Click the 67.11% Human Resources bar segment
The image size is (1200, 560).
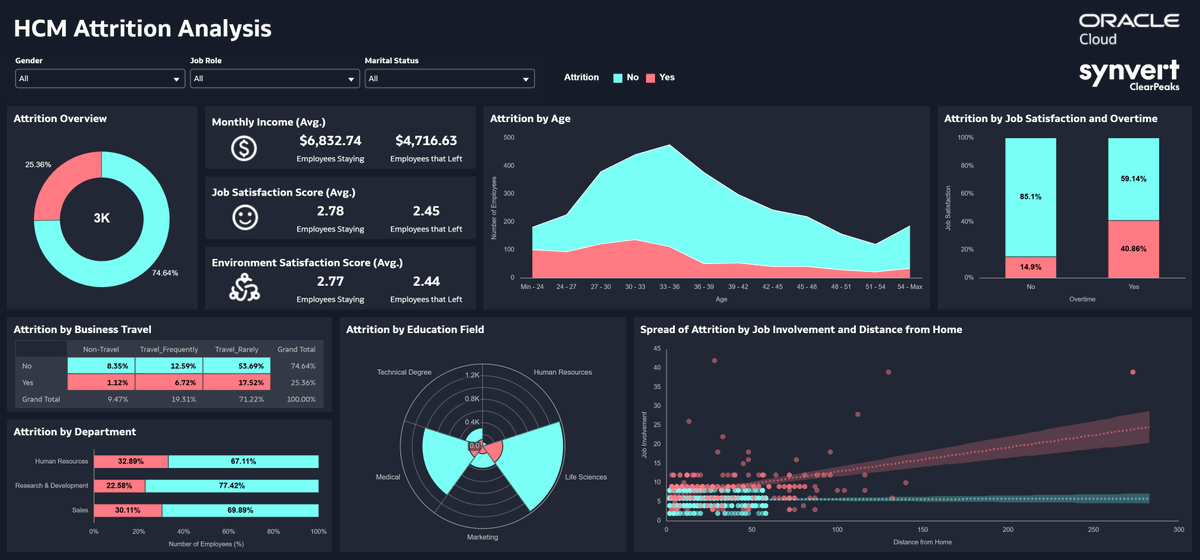pos(243,462)
